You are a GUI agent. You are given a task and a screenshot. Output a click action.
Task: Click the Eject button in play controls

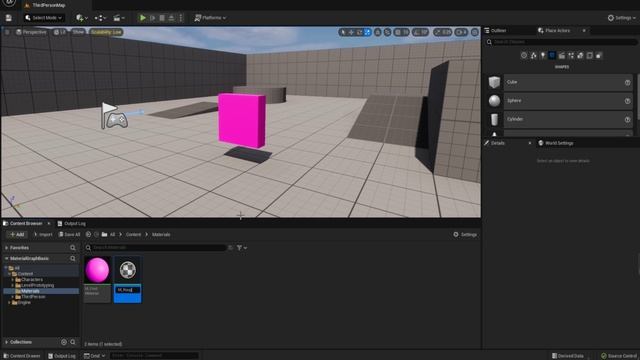[x=171, y=18]
